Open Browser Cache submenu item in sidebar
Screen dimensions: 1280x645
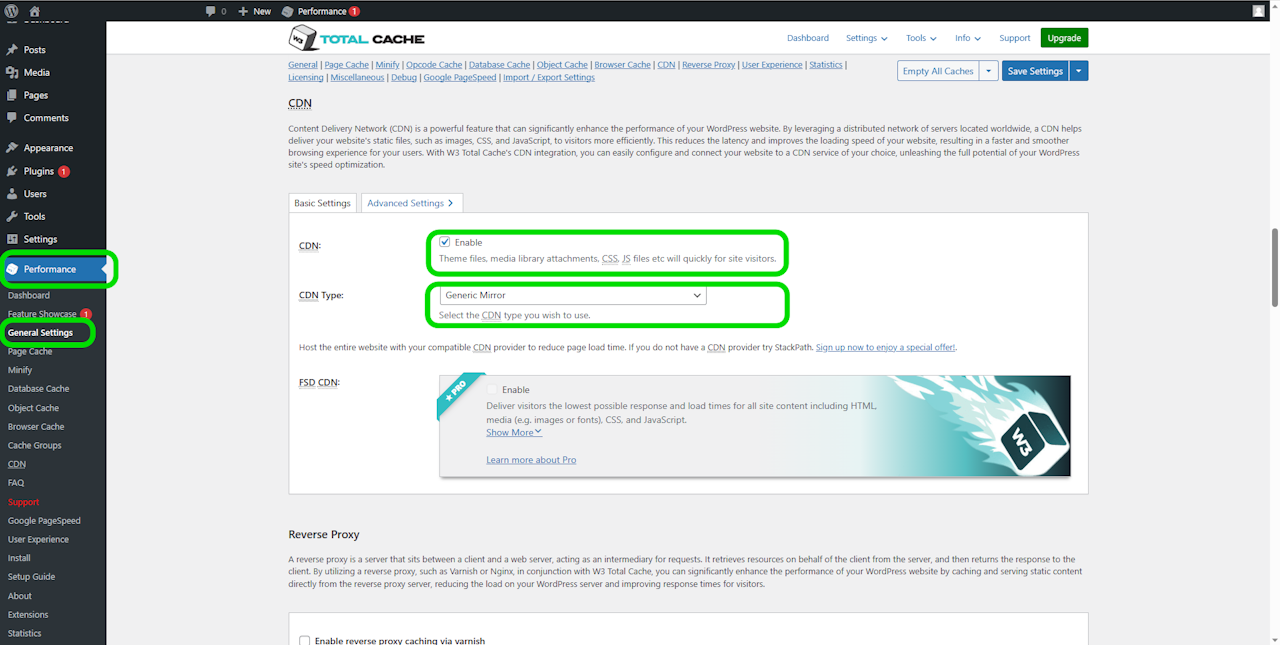[x=36, y=427]
